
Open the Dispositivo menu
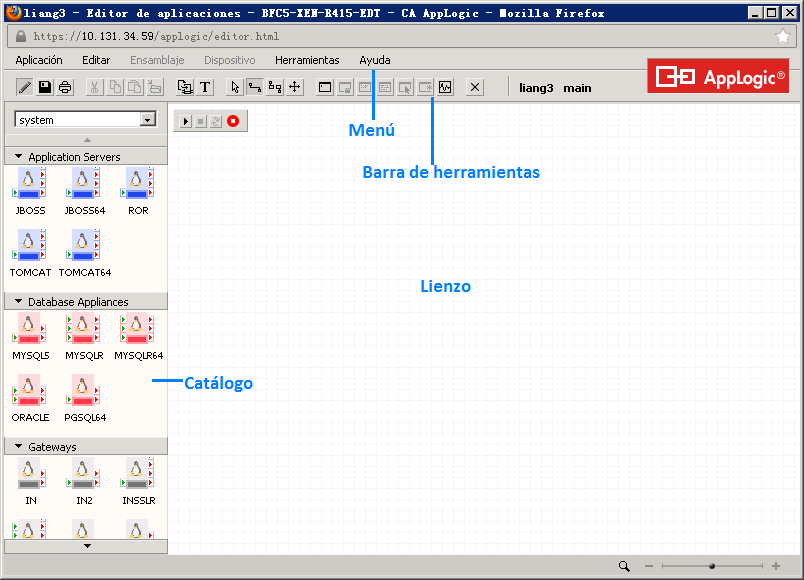click(230, 60)
